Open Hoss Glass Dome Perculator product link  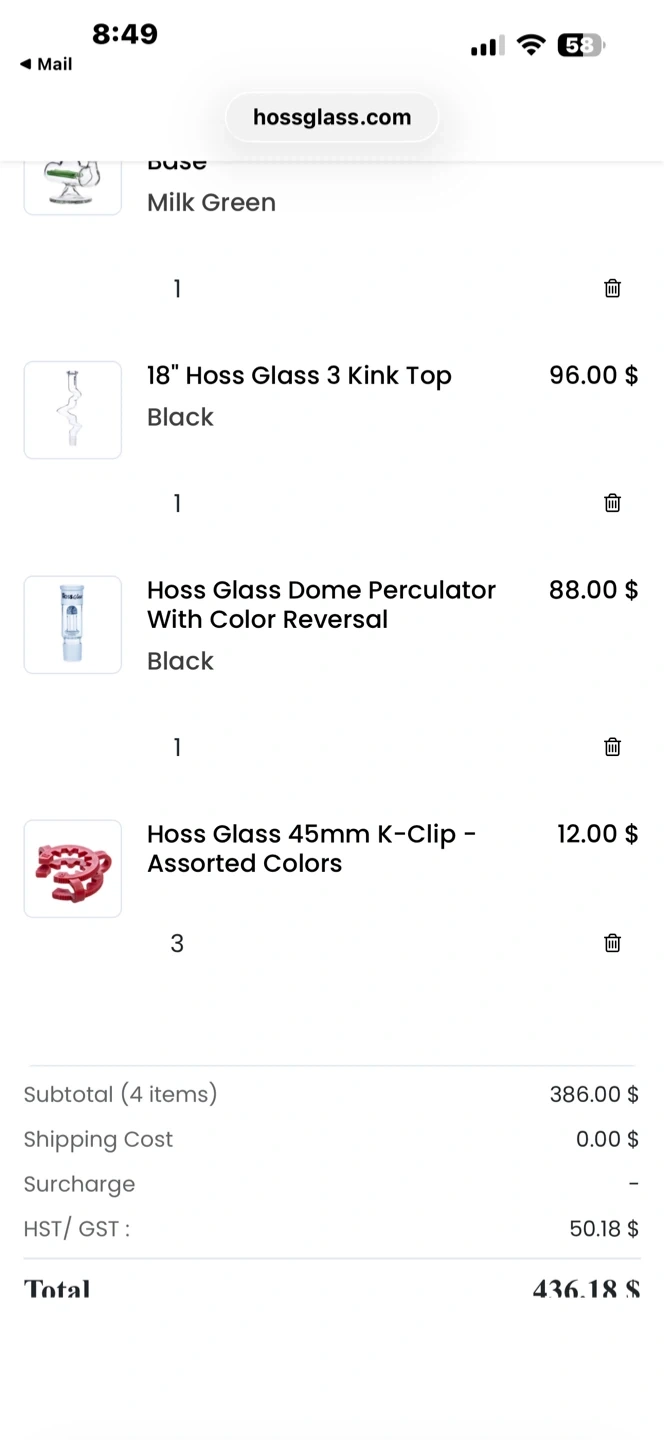click(x=321, y=605)
